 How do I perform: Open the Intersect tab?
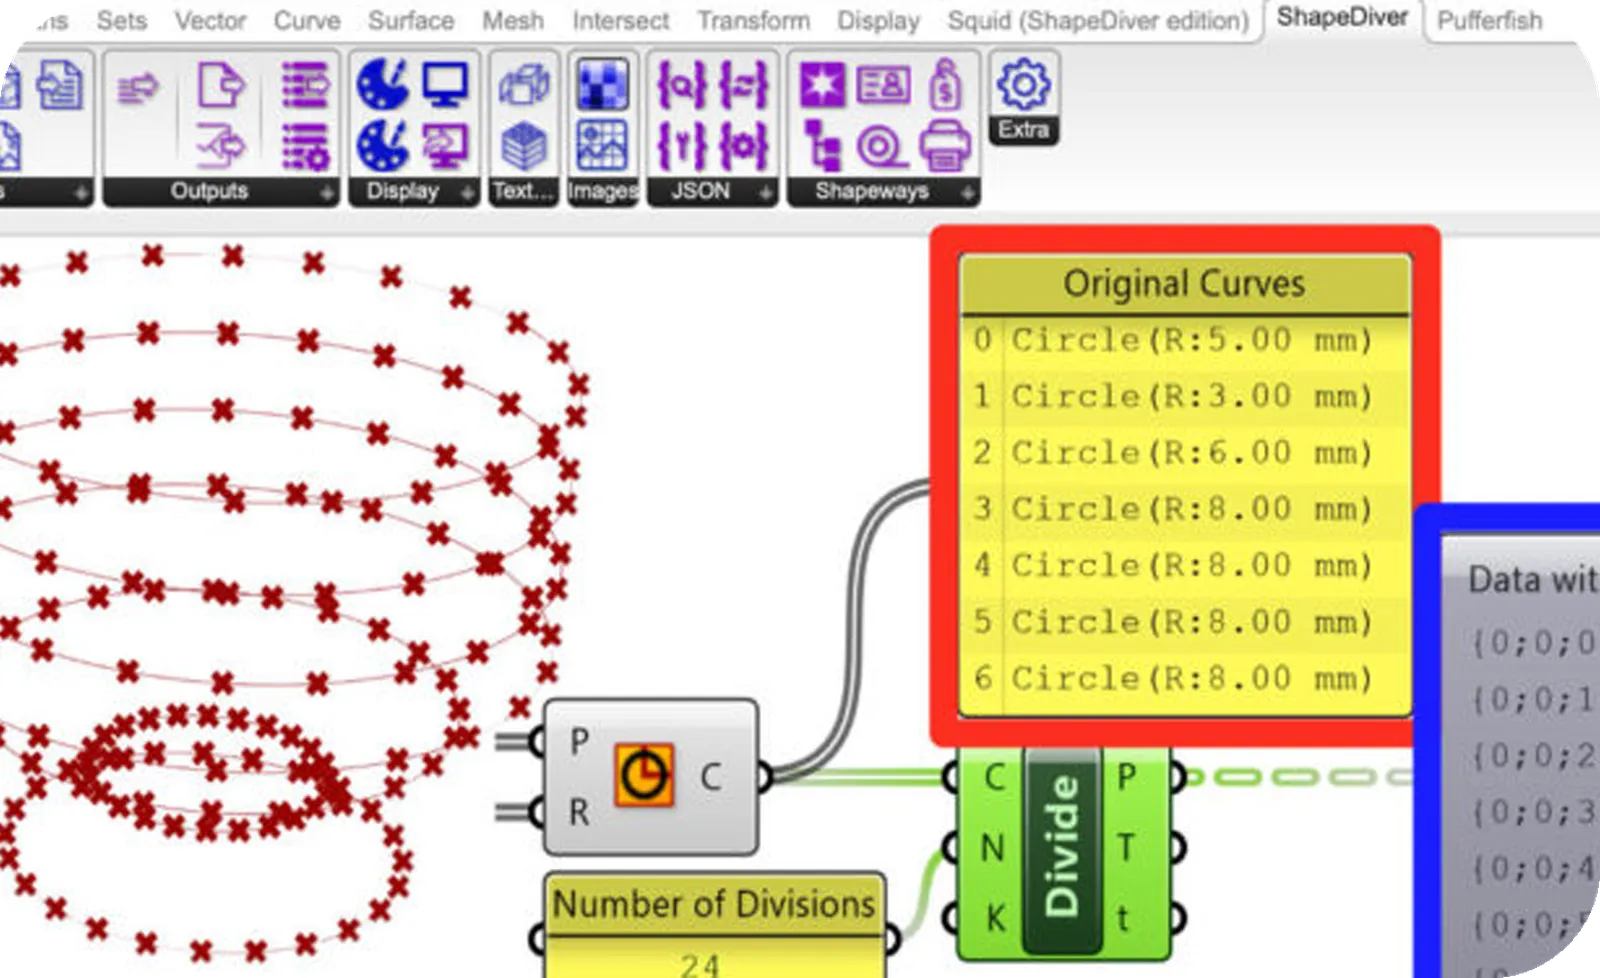coord(620,21)
